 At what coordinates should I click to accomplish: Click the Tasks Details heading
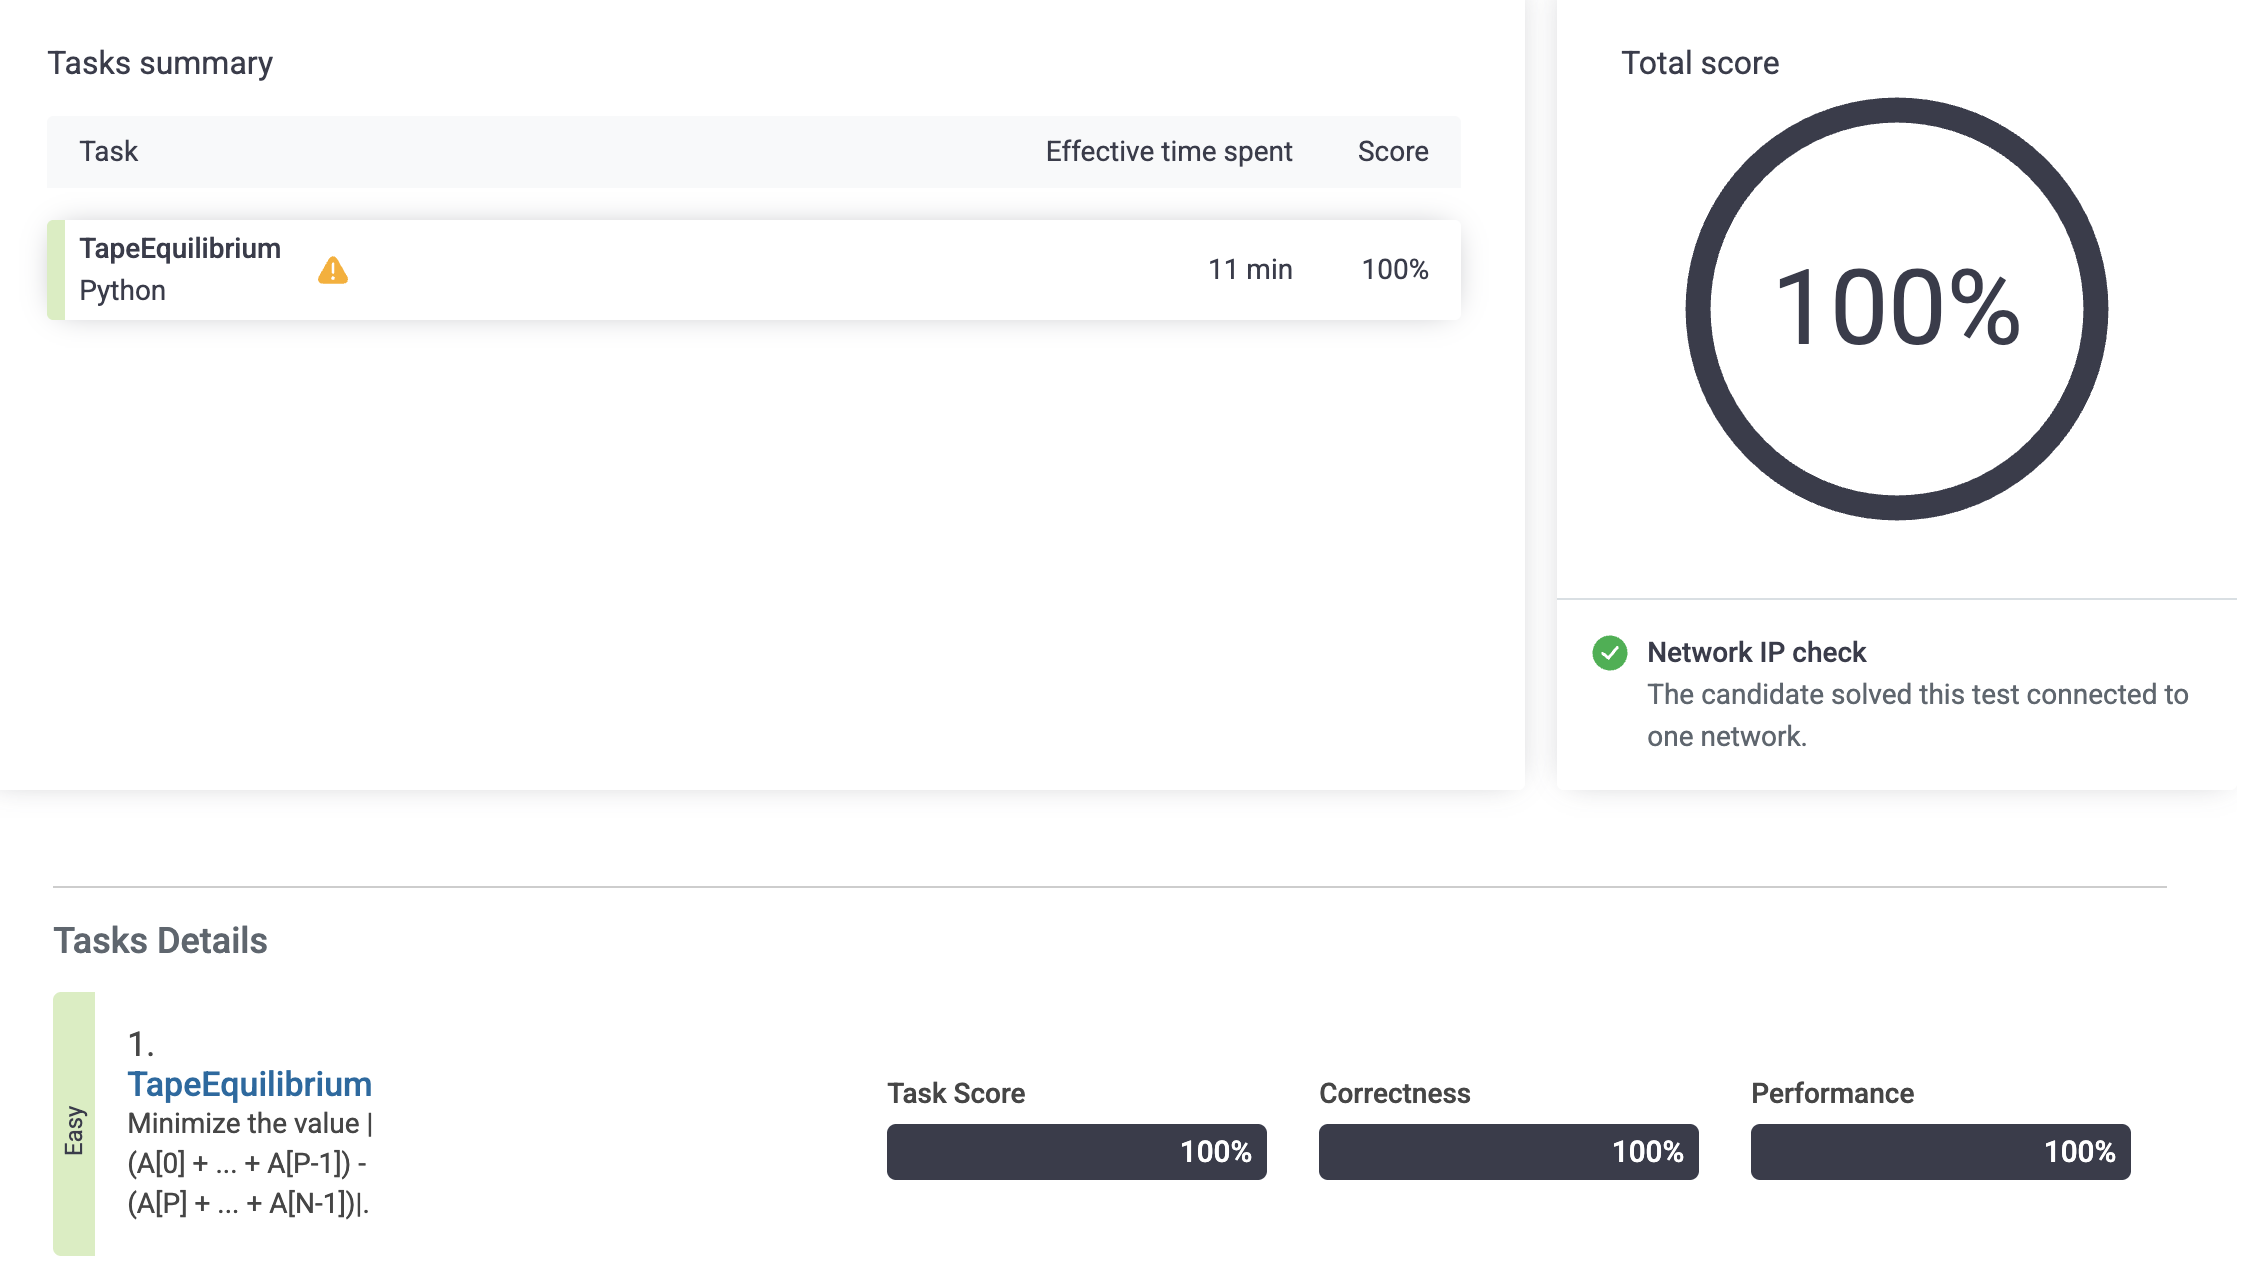[x=160, y=941]
